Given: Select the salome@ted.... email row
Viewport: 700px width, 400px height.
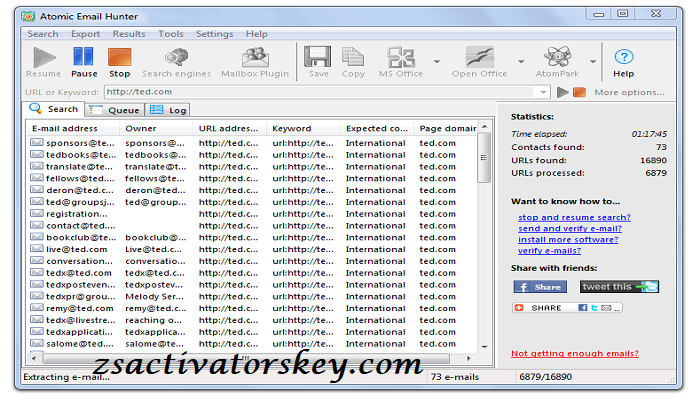Looking at the screenshot, I should point(253,344).
